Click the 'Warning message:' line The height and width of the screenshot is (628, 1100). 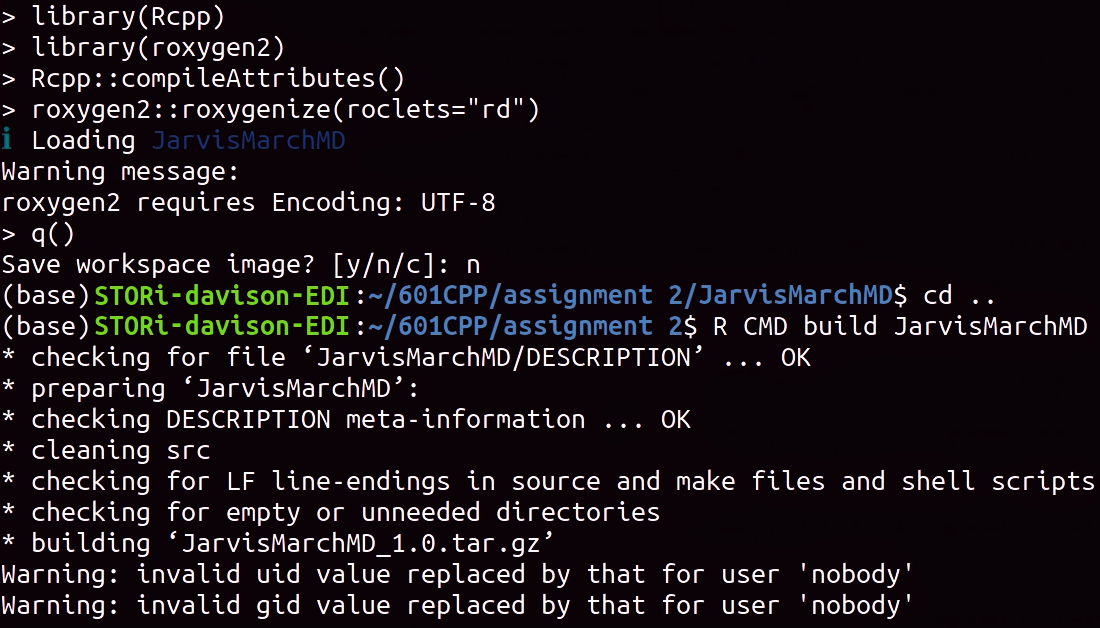(120, 171)
